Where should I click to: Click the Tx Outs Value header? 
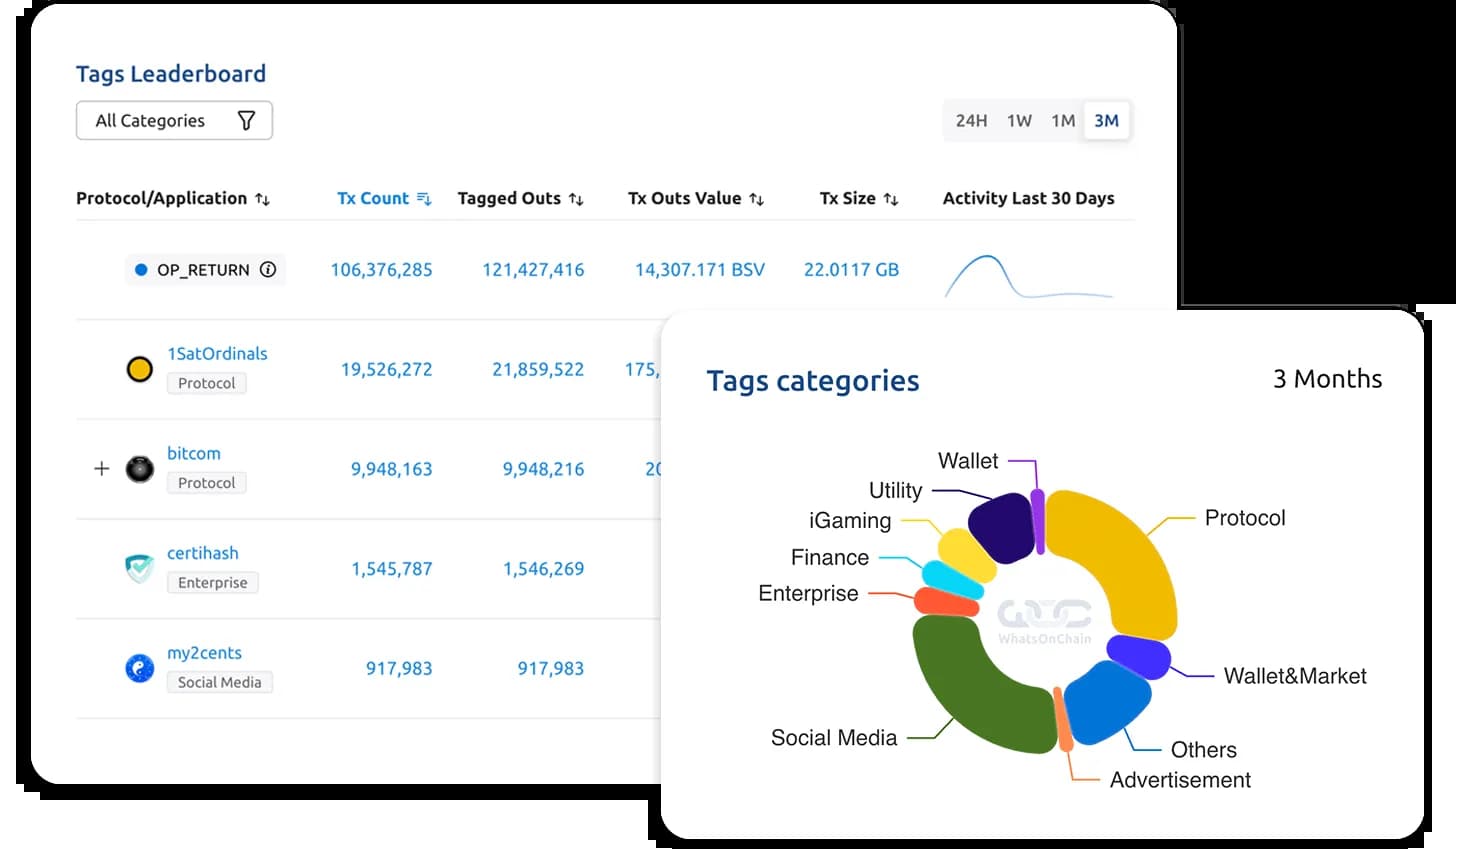pyautogui.click(x=685, y=198)
